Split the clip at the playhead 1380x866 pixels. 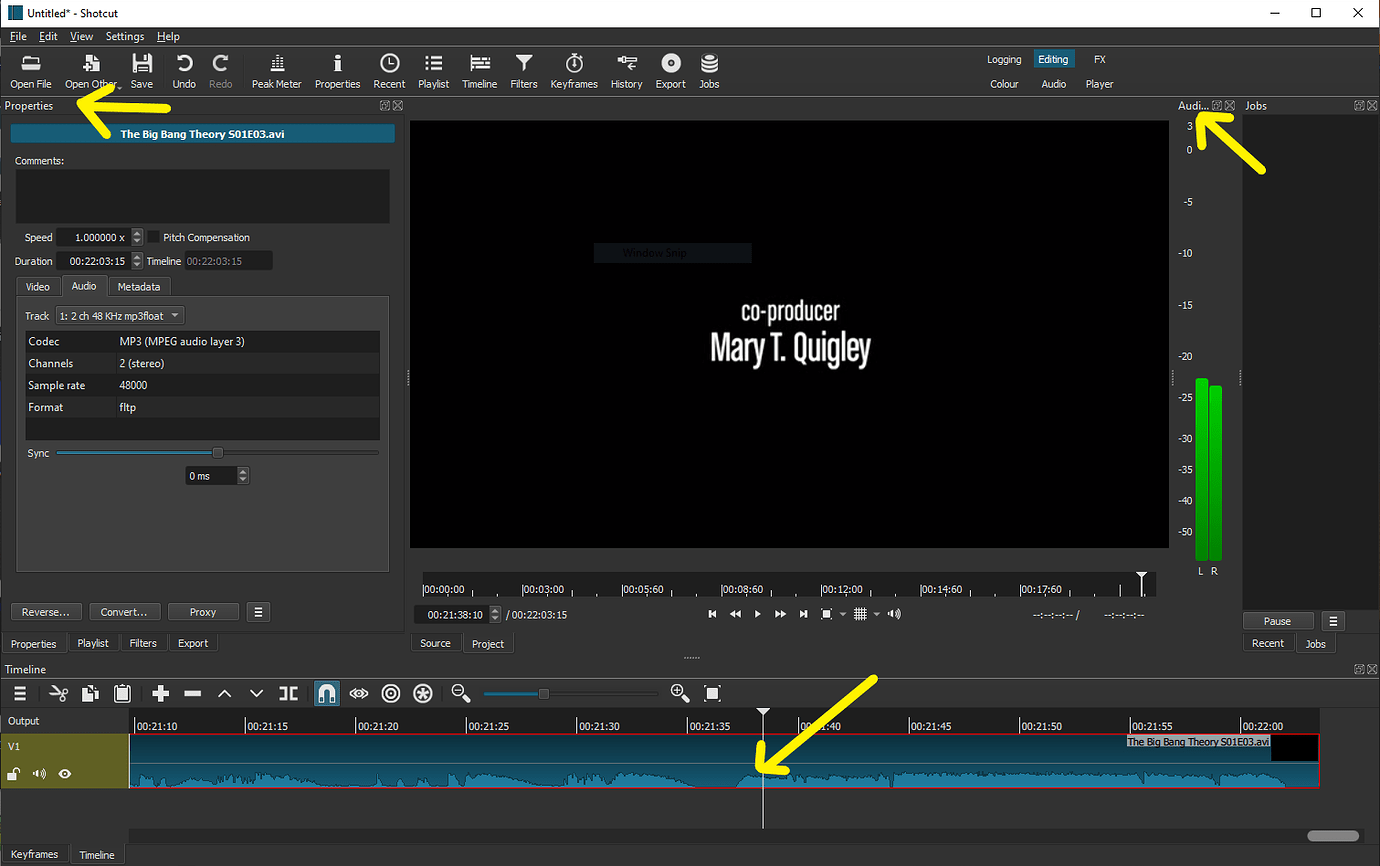pos(289,693)
